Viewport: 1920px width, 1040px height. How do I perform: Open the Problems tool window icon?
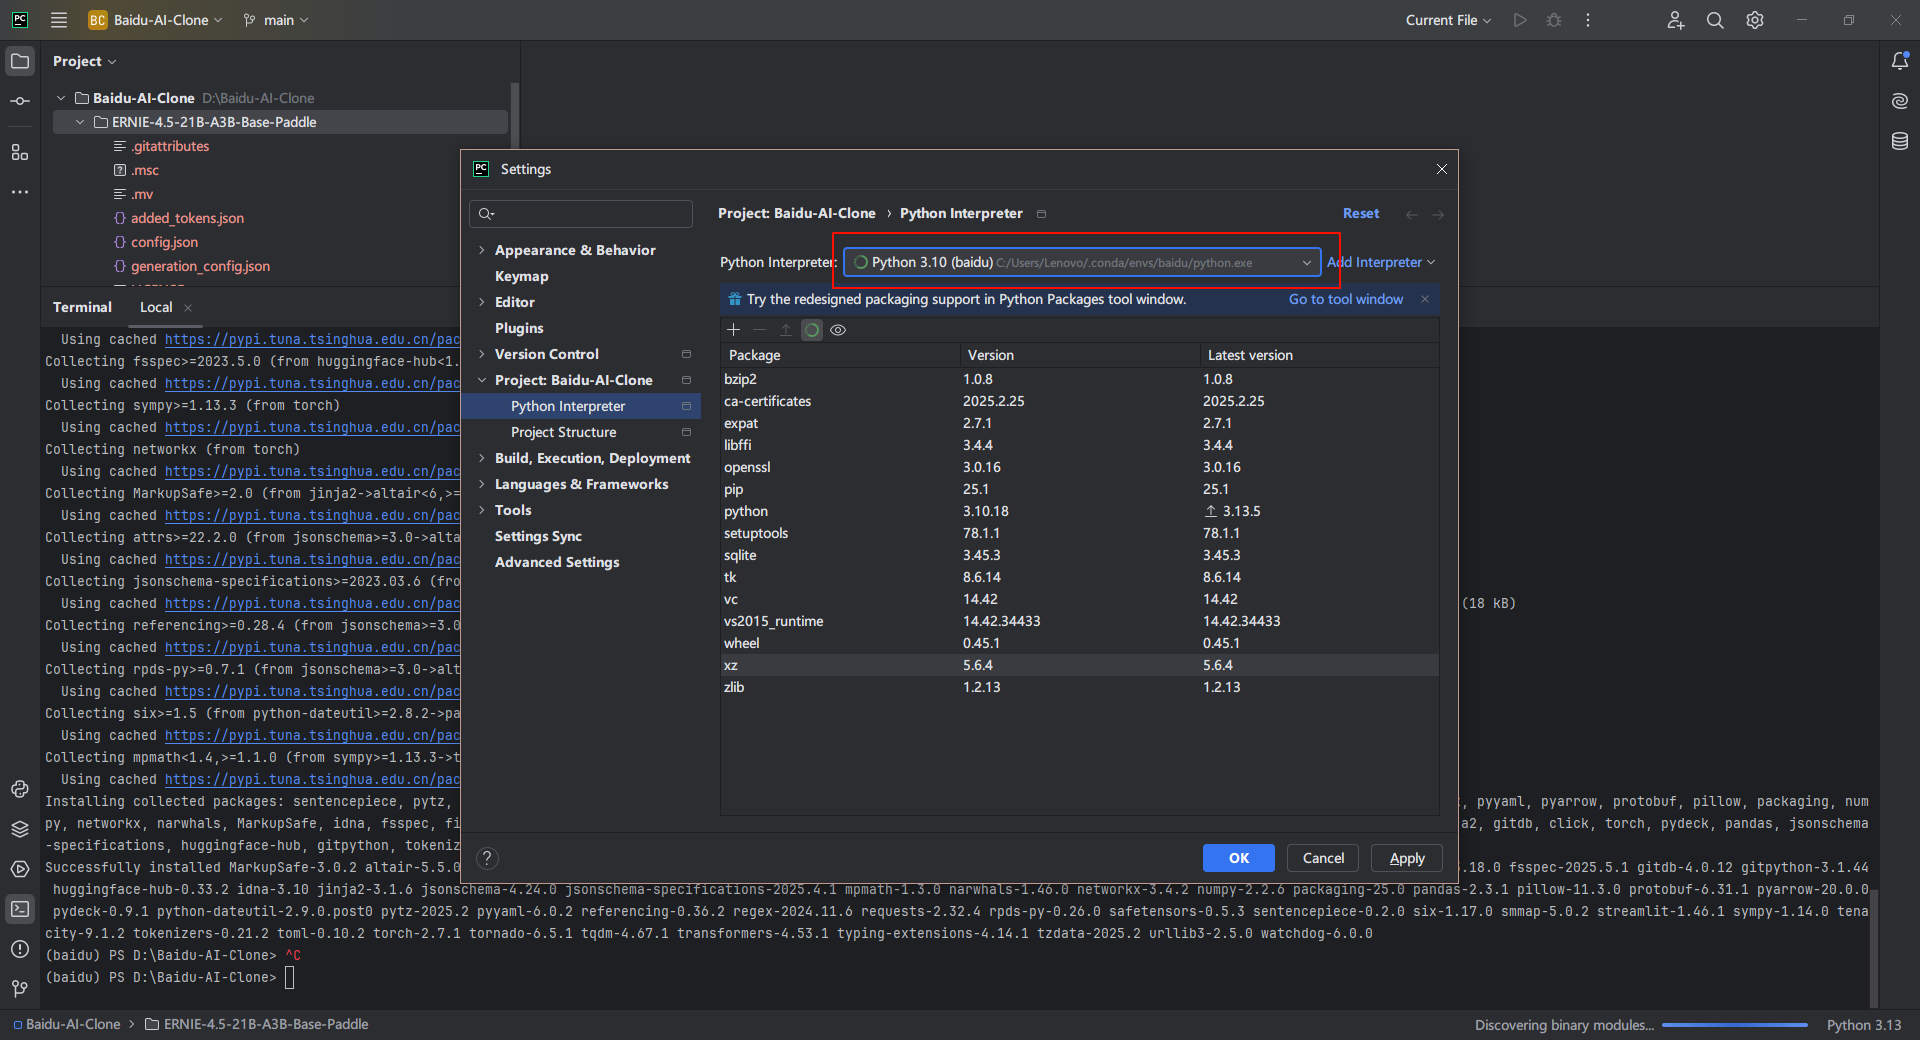click(20, 949)
